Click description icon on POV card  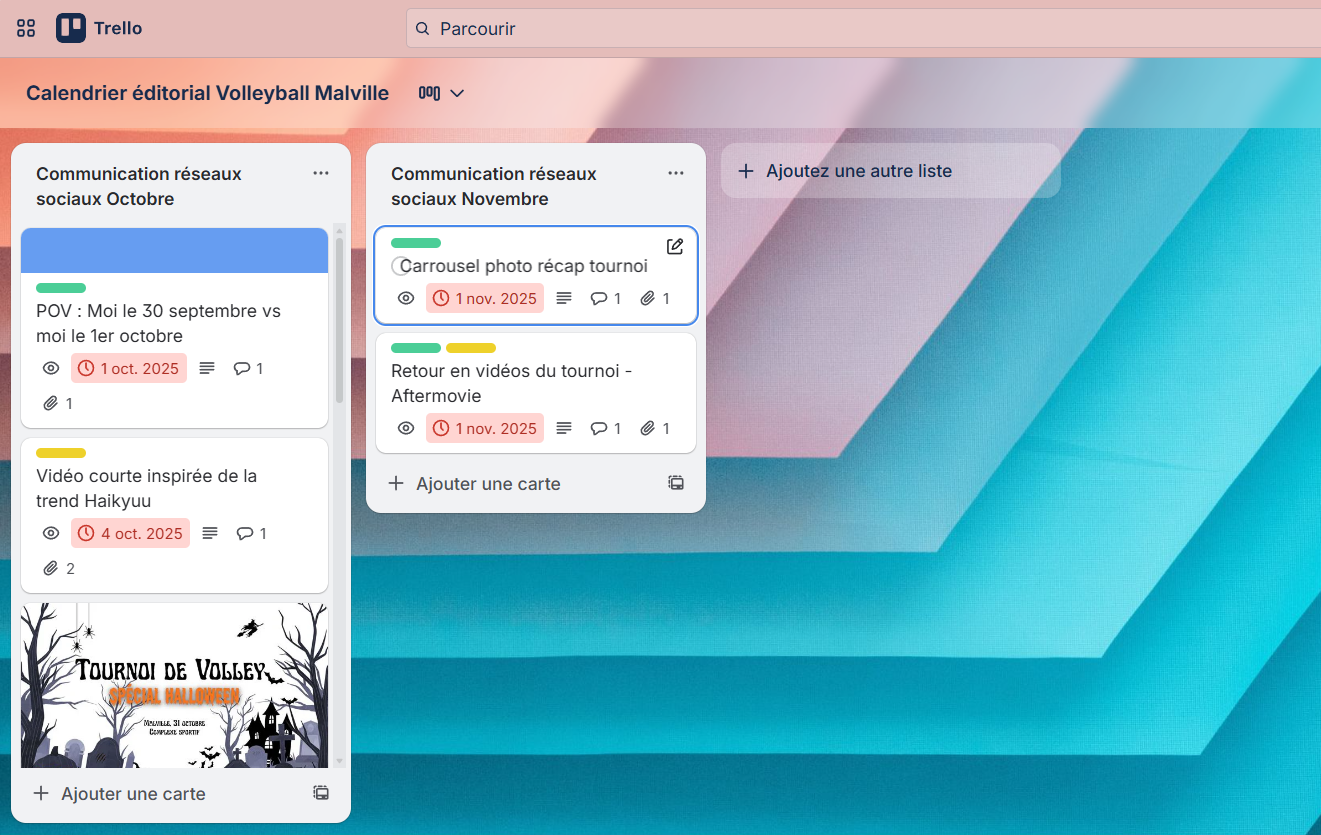click(x=207, y=368)
